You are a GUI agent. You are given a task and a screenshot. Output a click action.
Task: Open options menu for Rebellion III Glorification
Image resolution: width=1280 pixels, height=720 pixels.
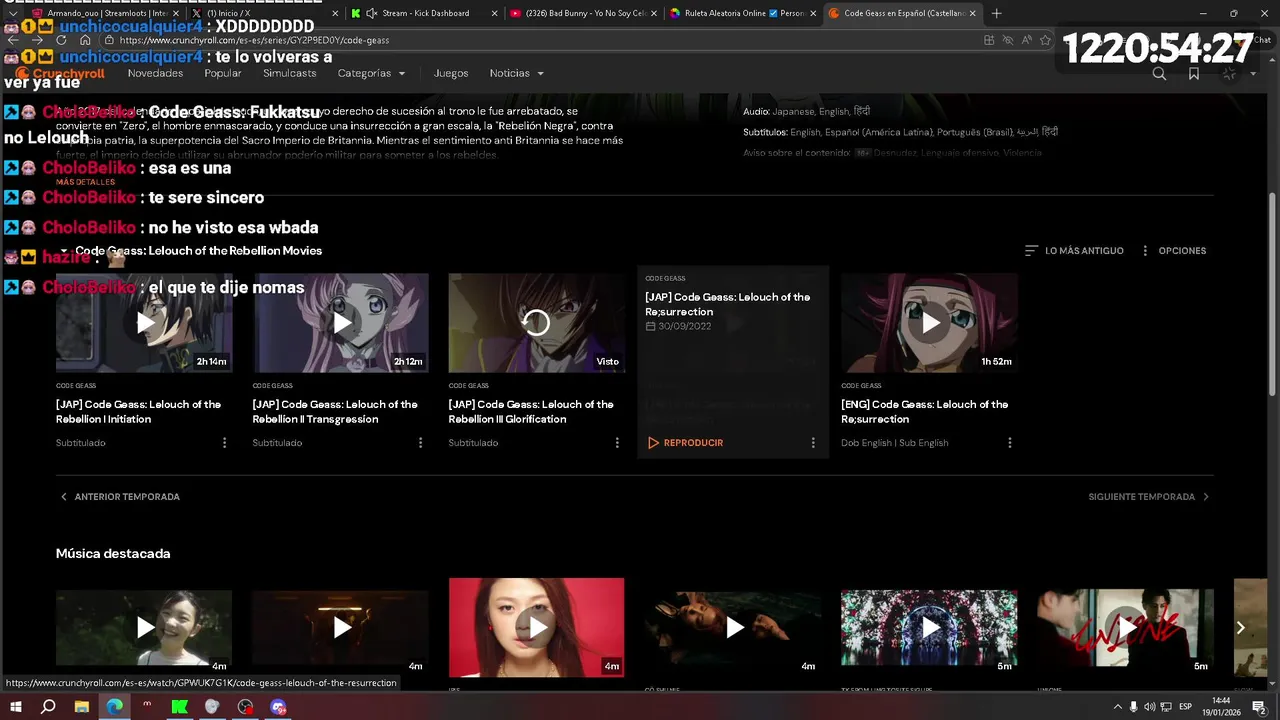click(617, 443)
